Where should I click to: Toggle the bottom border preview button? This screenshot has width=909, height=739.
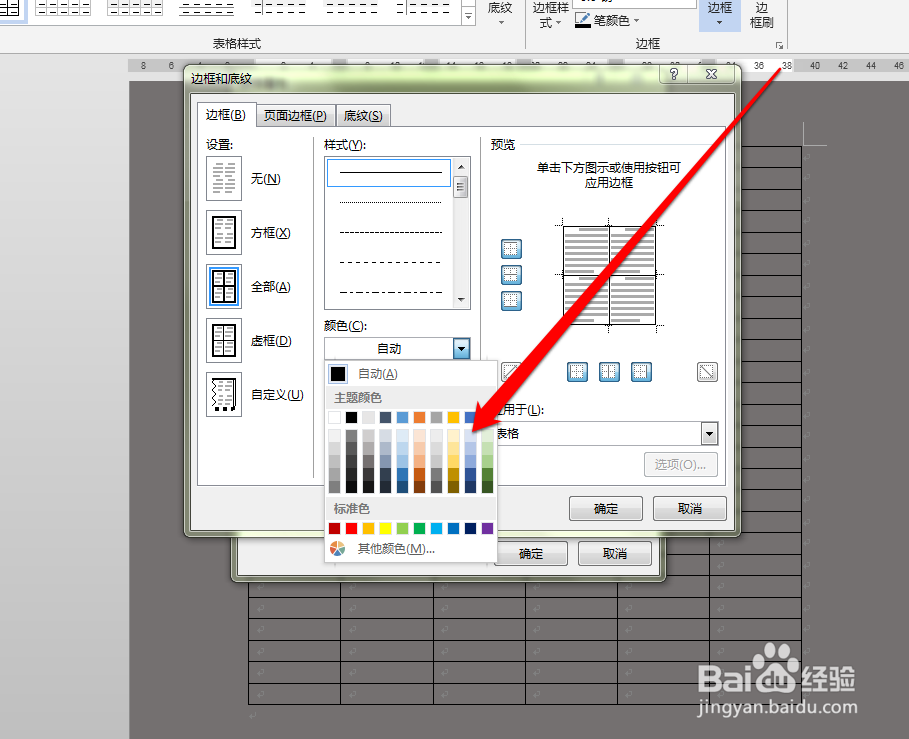pyautogui.click(x=511, y=301)
